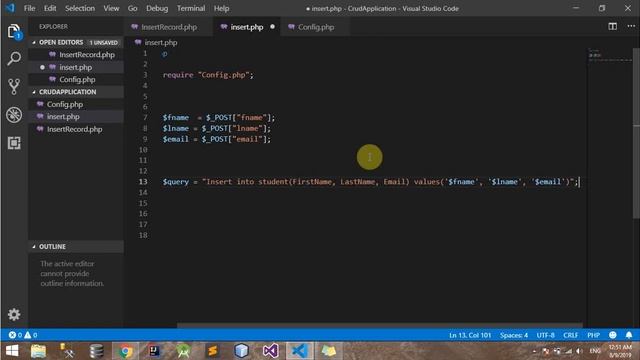Open Google Chrome from the taskbar
The width and height of the screenshot is (640, 360).
[x=125, y=351]
